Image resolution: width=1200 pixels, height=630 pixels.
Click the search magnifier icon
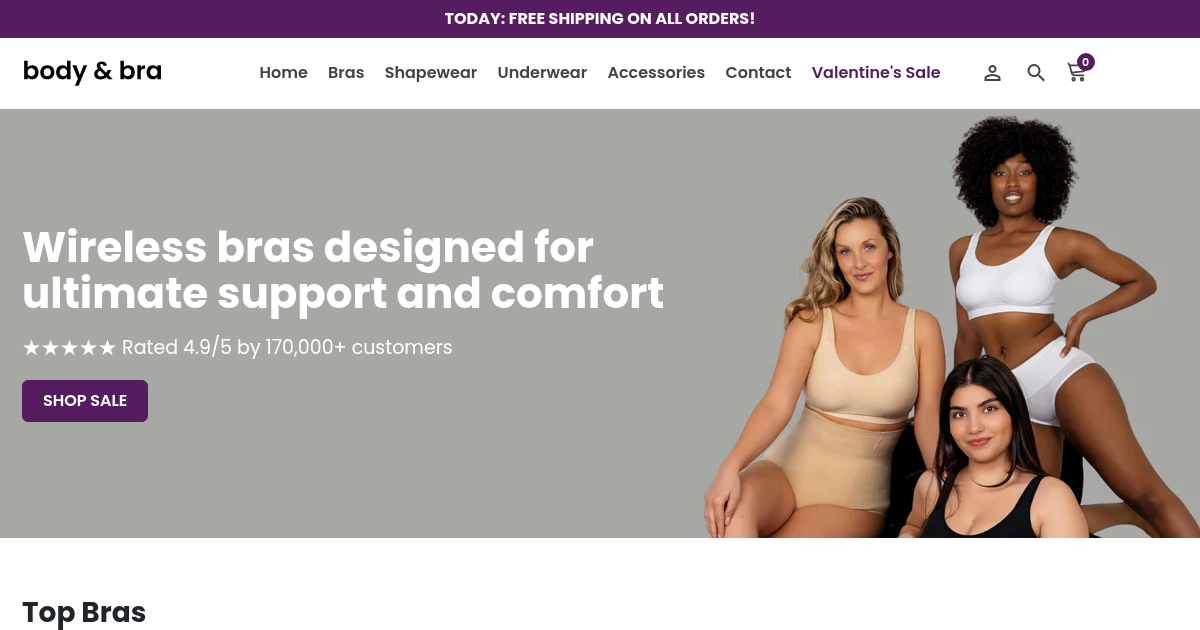[1036, 73]
